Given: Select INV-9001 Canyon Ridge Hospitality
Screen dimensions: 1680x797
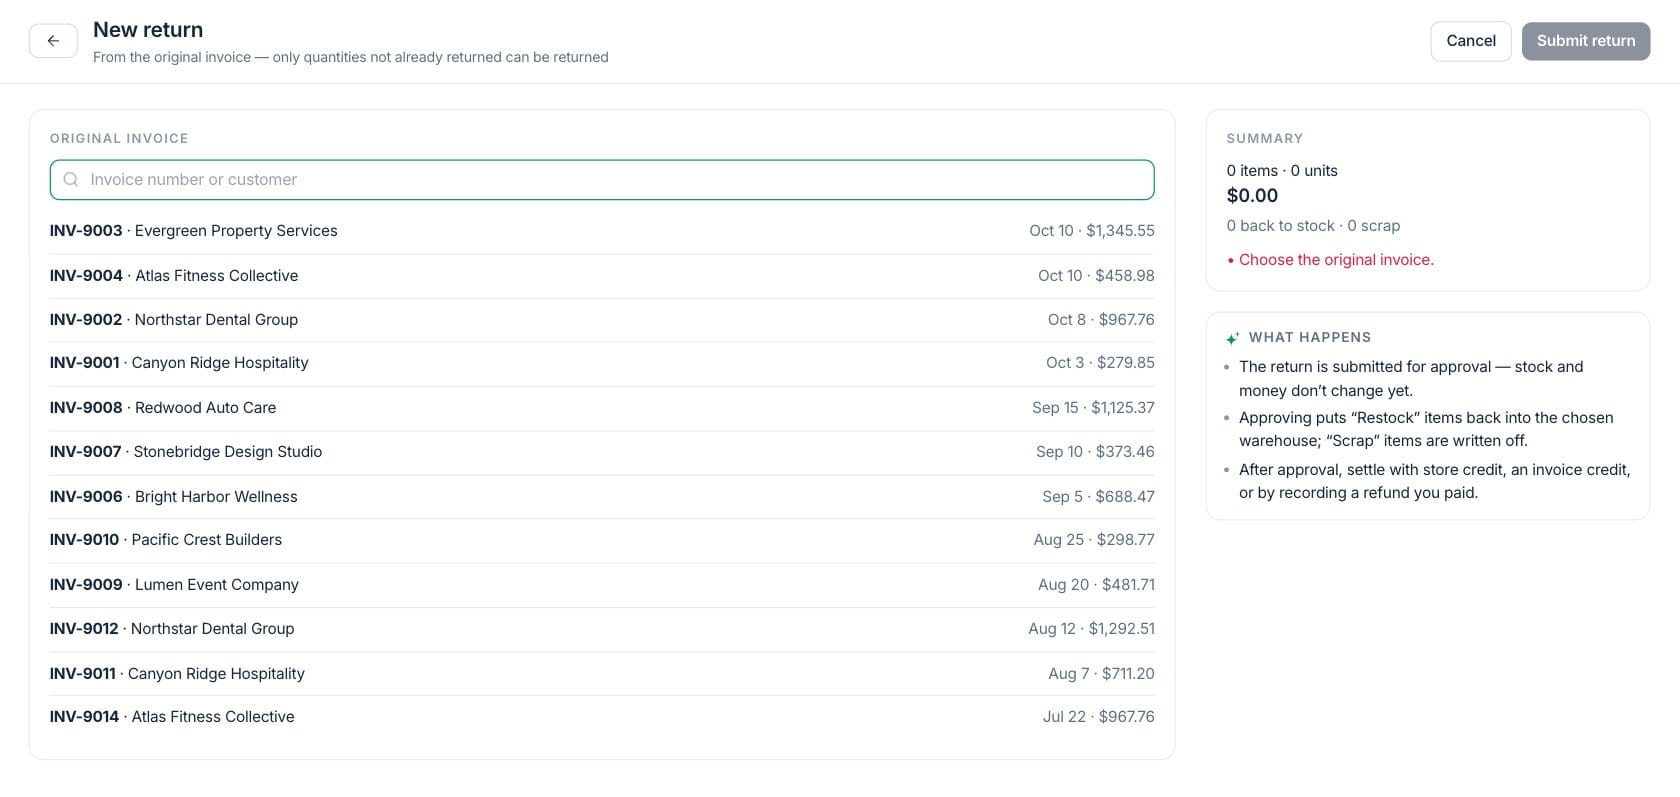Looking at the screenshot, I should coord(602,363).
